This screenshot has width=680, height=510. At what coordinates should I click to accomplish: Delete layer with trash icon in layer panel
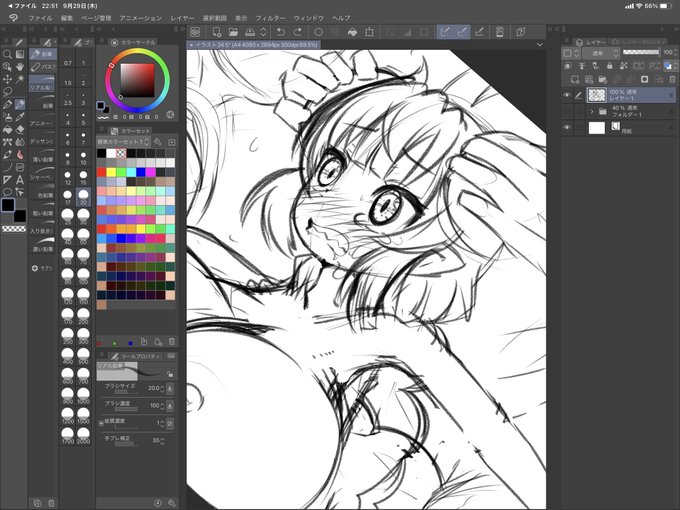point(672,79)
